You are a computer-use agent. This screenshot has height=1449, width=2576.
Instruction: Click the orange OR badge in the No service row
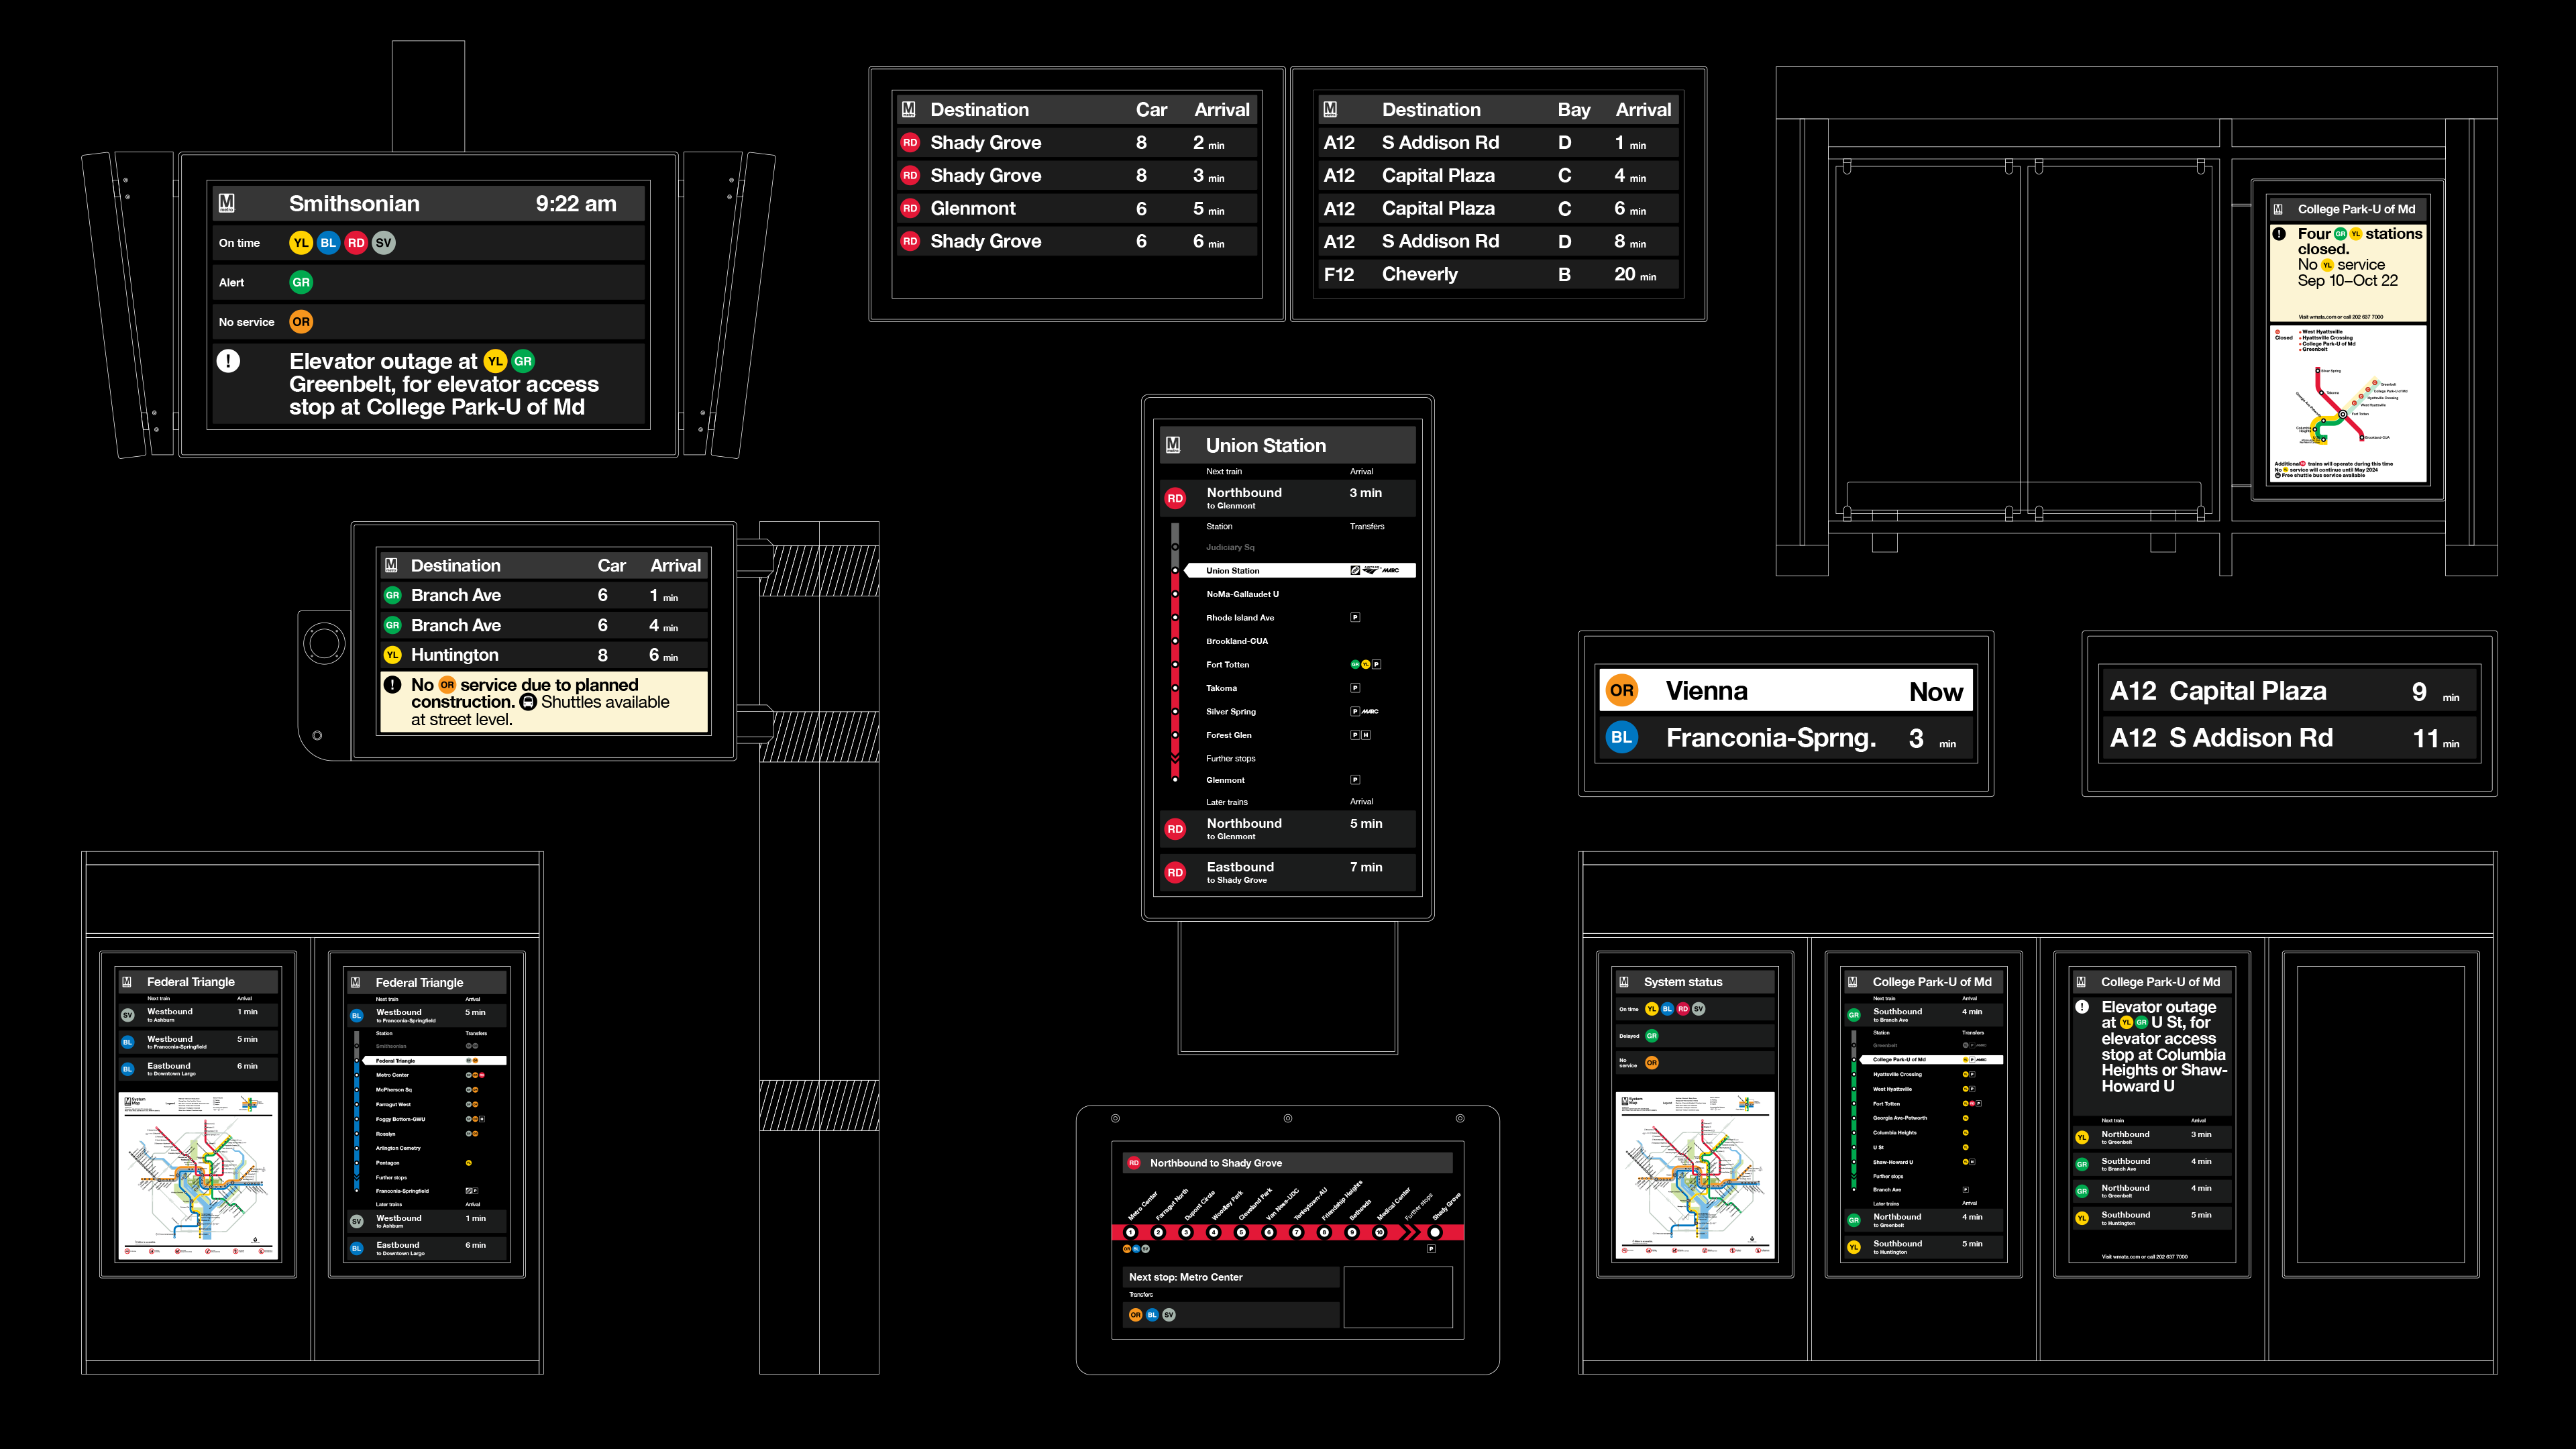(x=301, y=322)
